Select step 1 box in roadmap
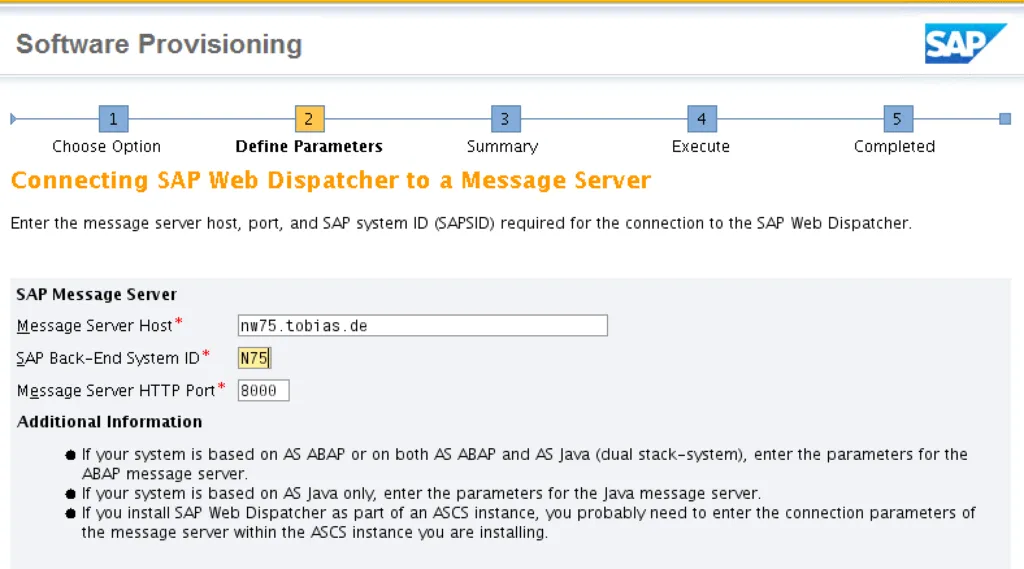This screenshot has width=1024, height=569. point(113,119)
